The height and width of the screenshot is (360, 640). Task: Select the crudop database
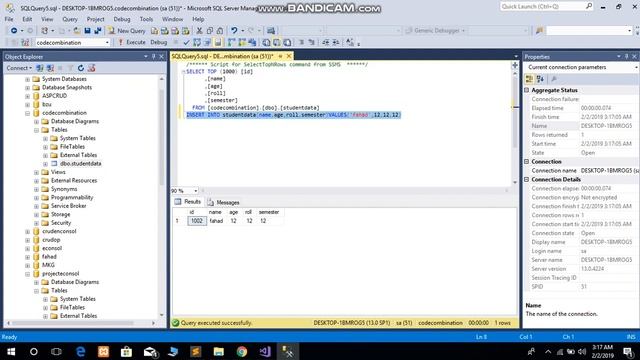(51, 240)
